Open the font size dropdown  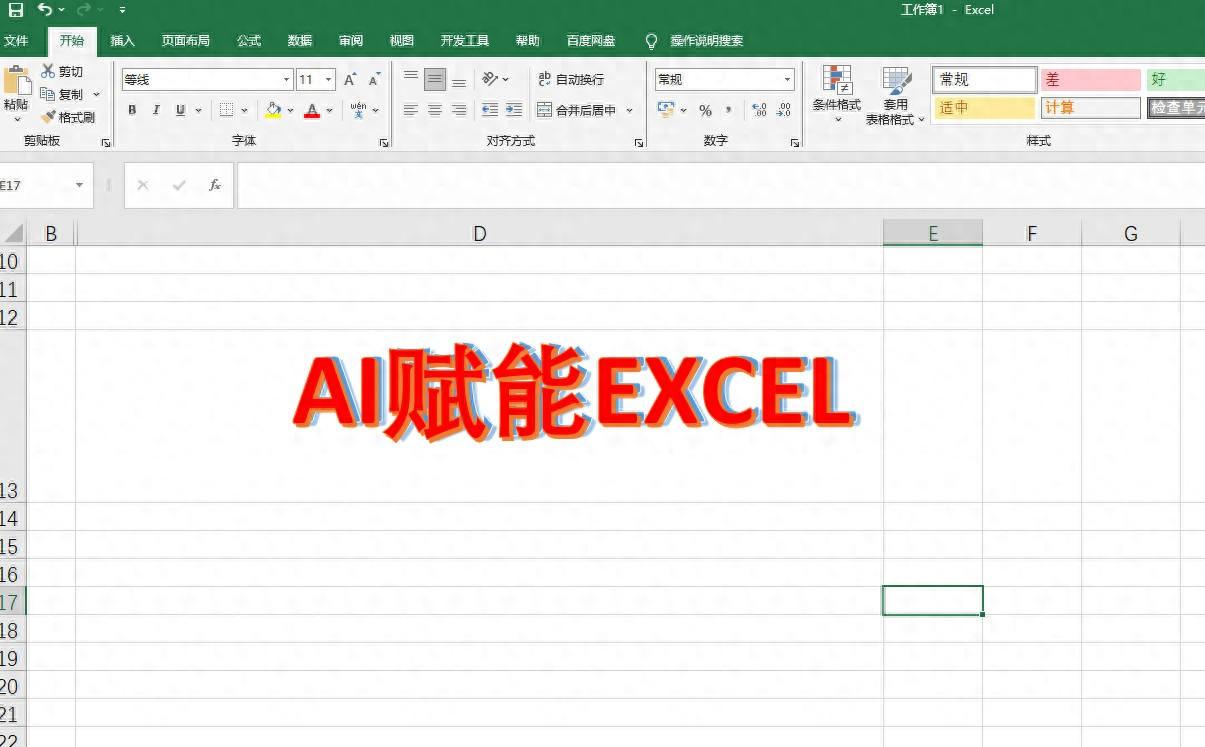328,79
